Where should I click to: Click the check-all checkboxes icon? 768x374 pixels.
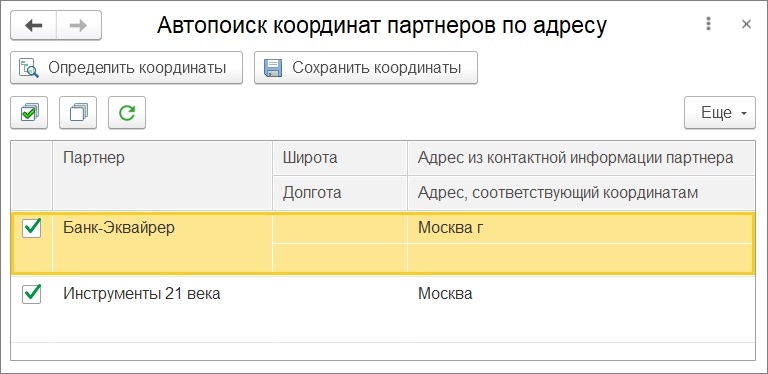[29, 113]
